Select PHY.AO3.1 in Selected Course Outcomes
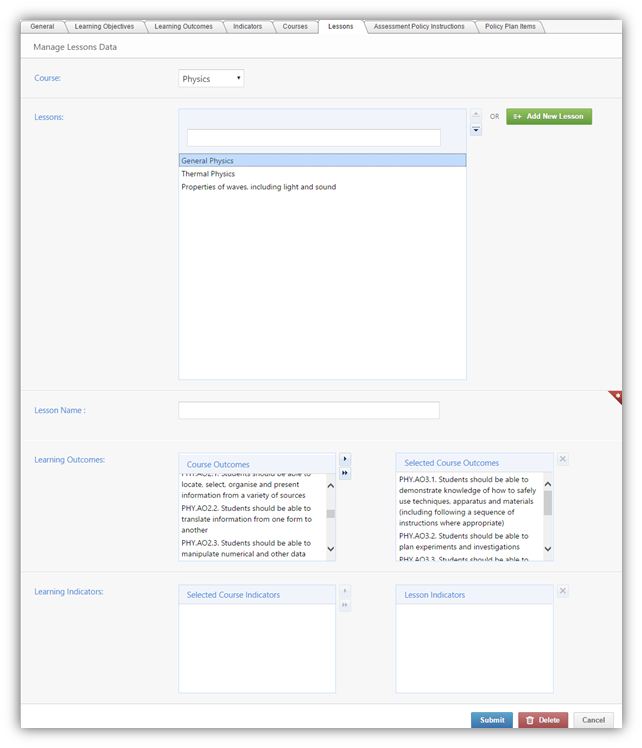The image size is (642, 748). click(470, 501)
